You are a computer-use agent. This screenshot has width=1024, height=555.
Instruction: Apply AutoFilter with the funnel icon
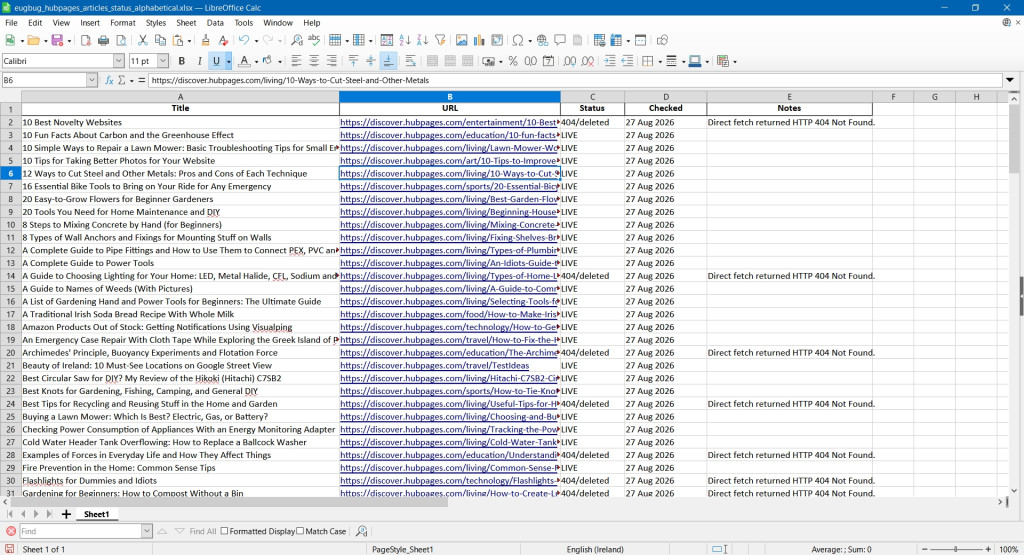pos(440,40)
